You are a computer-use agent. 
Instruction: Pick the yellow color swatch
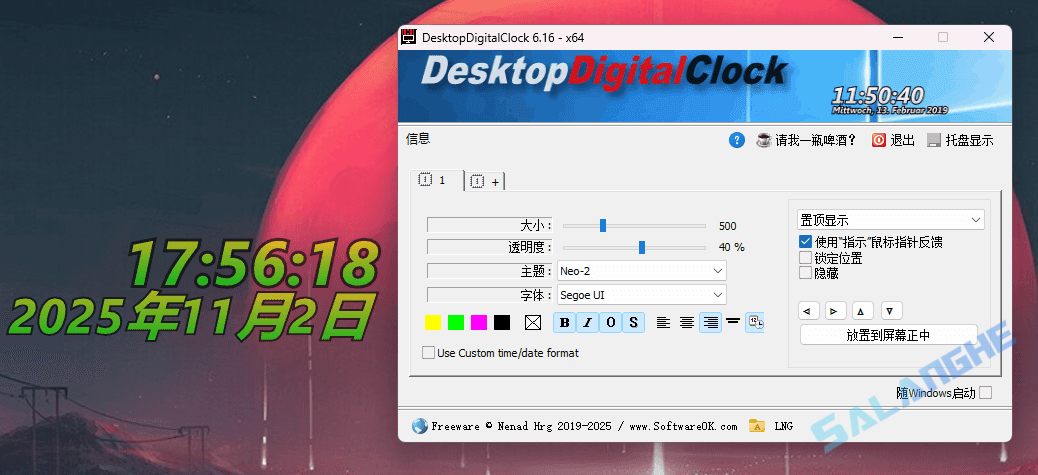(432, 322)
